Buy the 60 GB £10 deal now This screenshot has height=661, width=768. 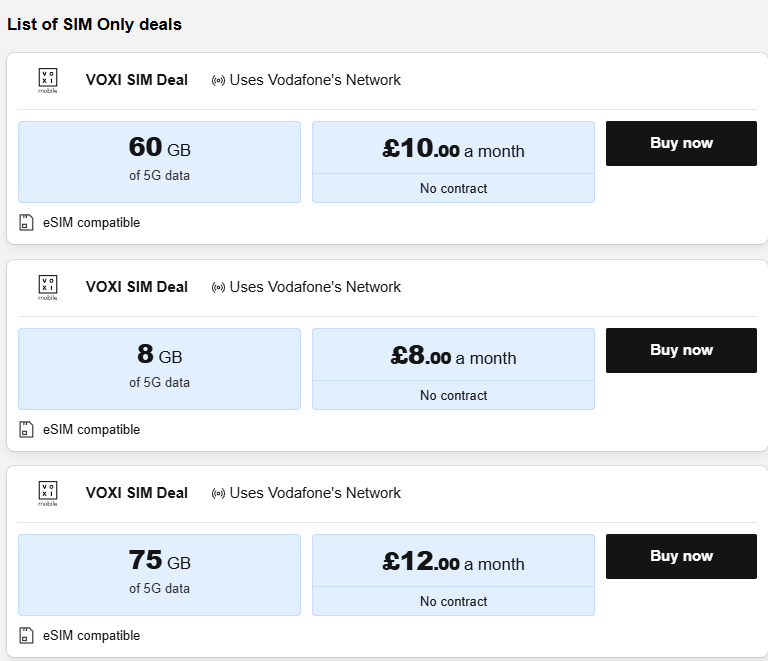tap(681, 143)
